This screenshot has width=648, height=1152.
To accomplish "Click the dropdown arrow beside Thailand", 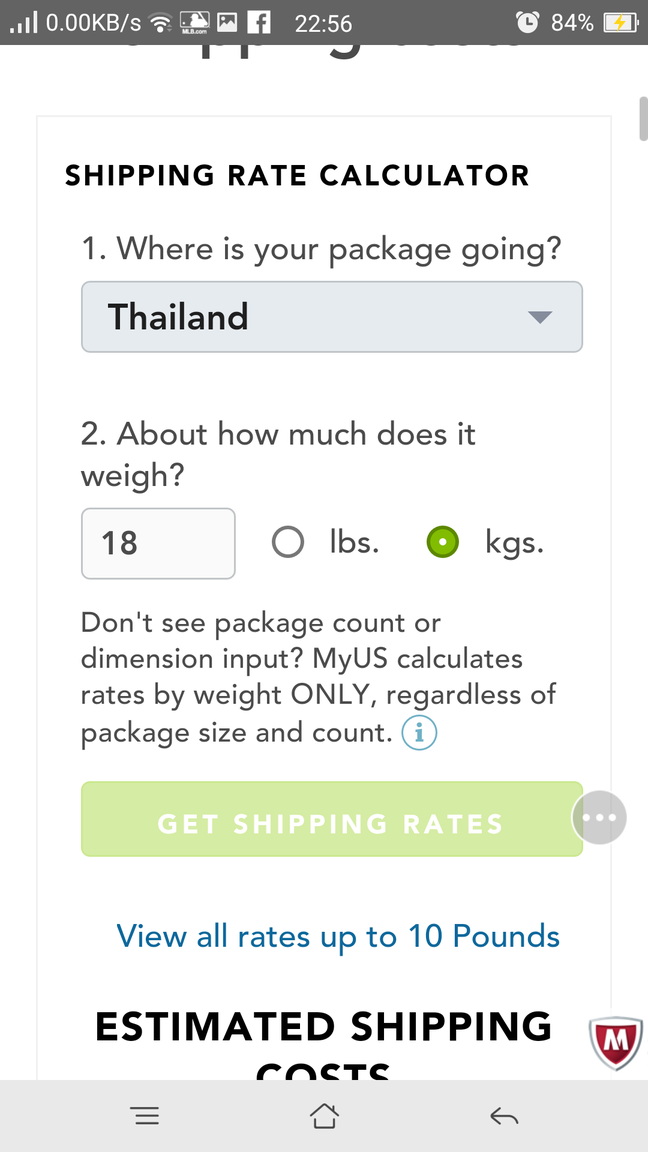I will pyautogui.click(x=540, y=317).
